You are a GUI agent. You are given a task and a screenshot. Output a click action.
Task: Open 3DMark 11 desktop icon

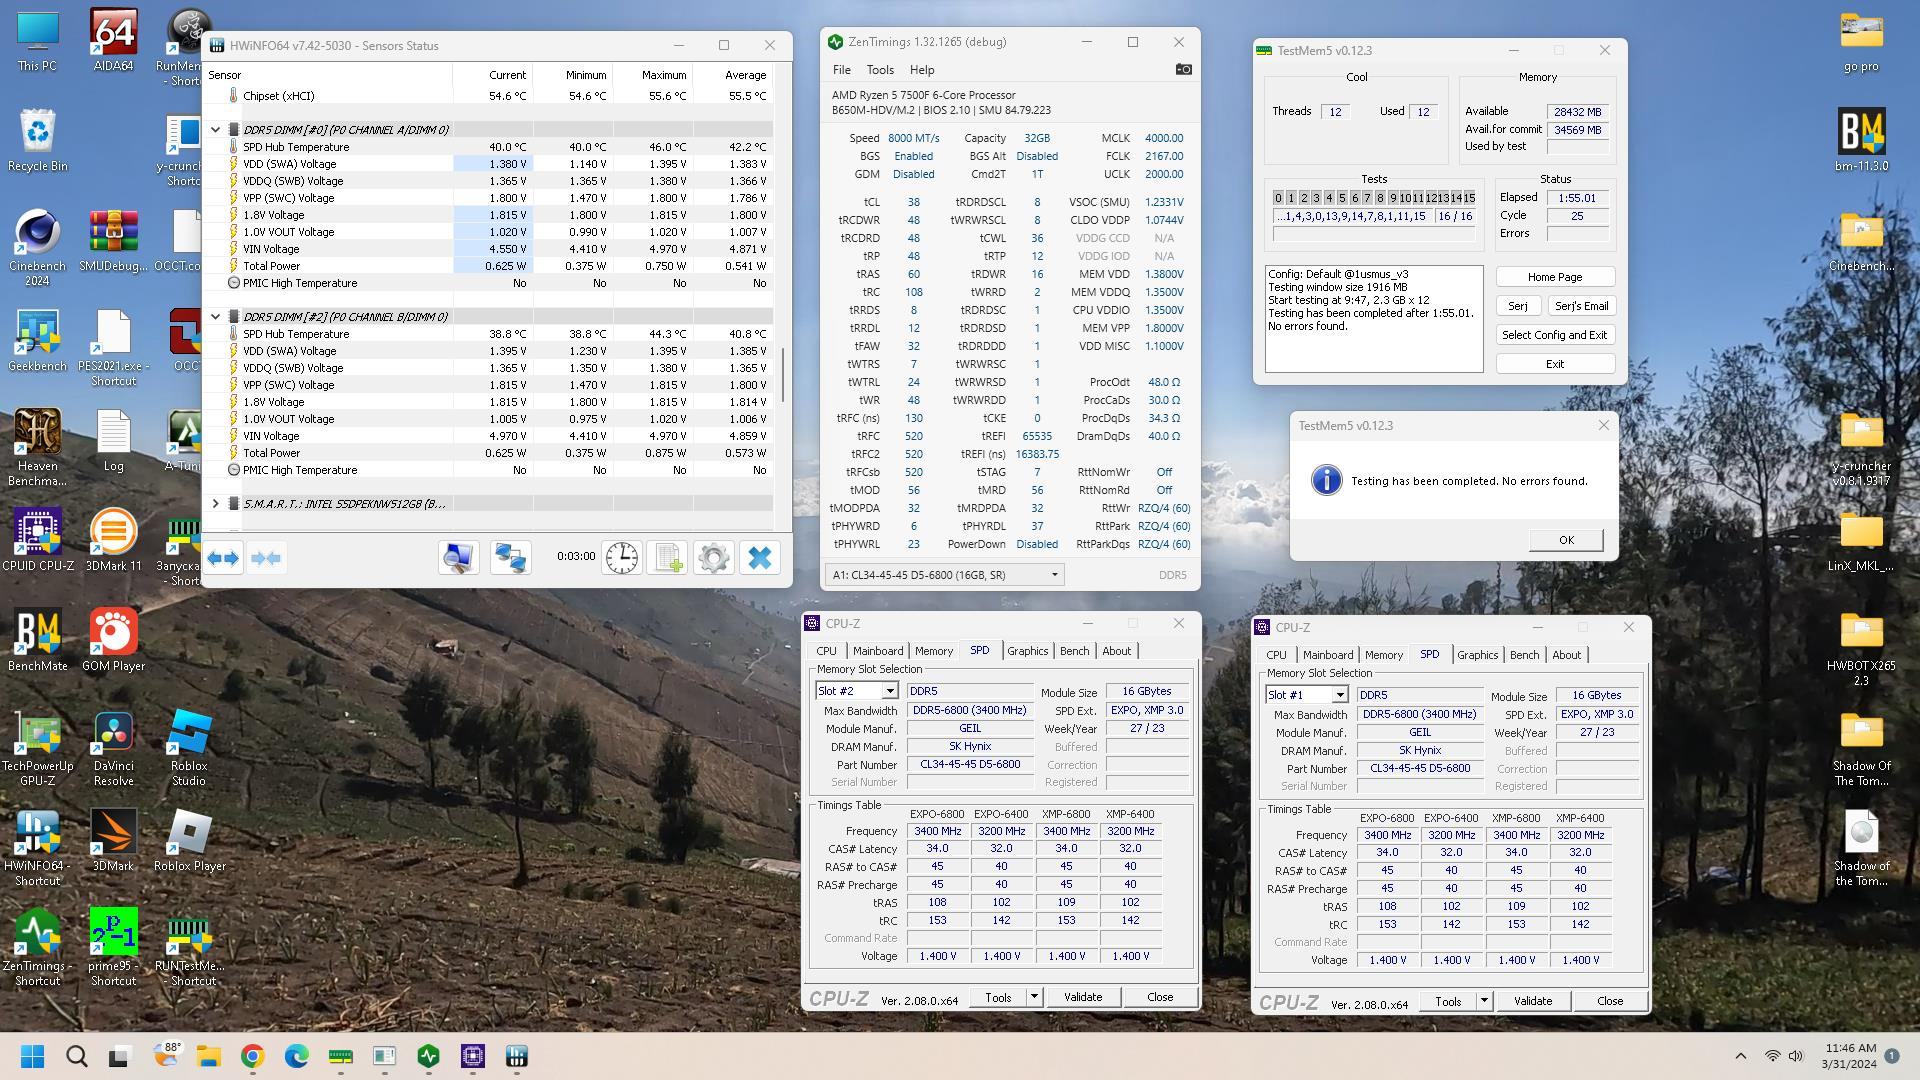point(113,540)
